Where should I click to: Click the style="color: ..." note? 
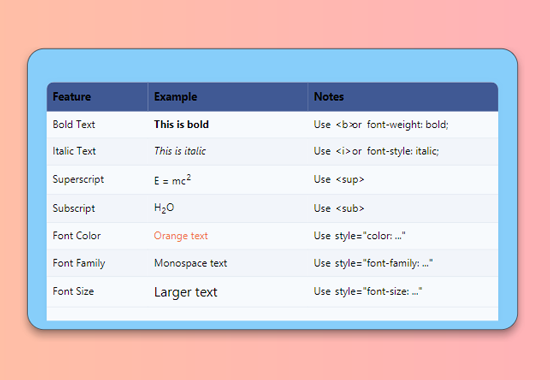tap(360, 235)
